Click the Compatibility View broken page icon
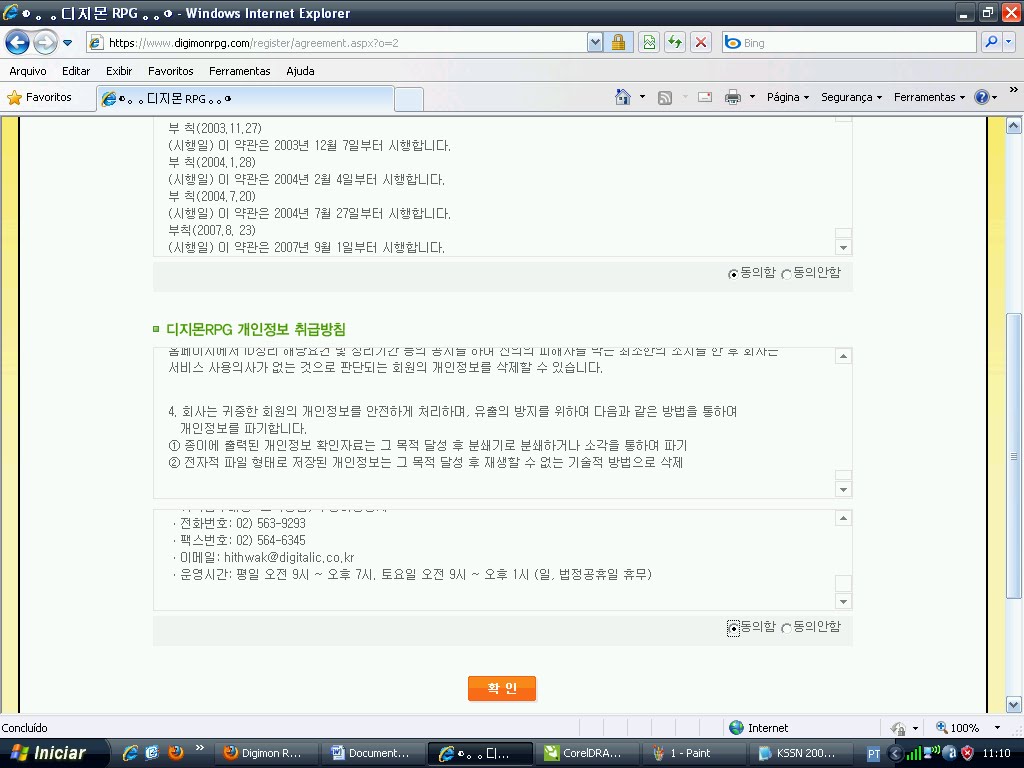 648,43
